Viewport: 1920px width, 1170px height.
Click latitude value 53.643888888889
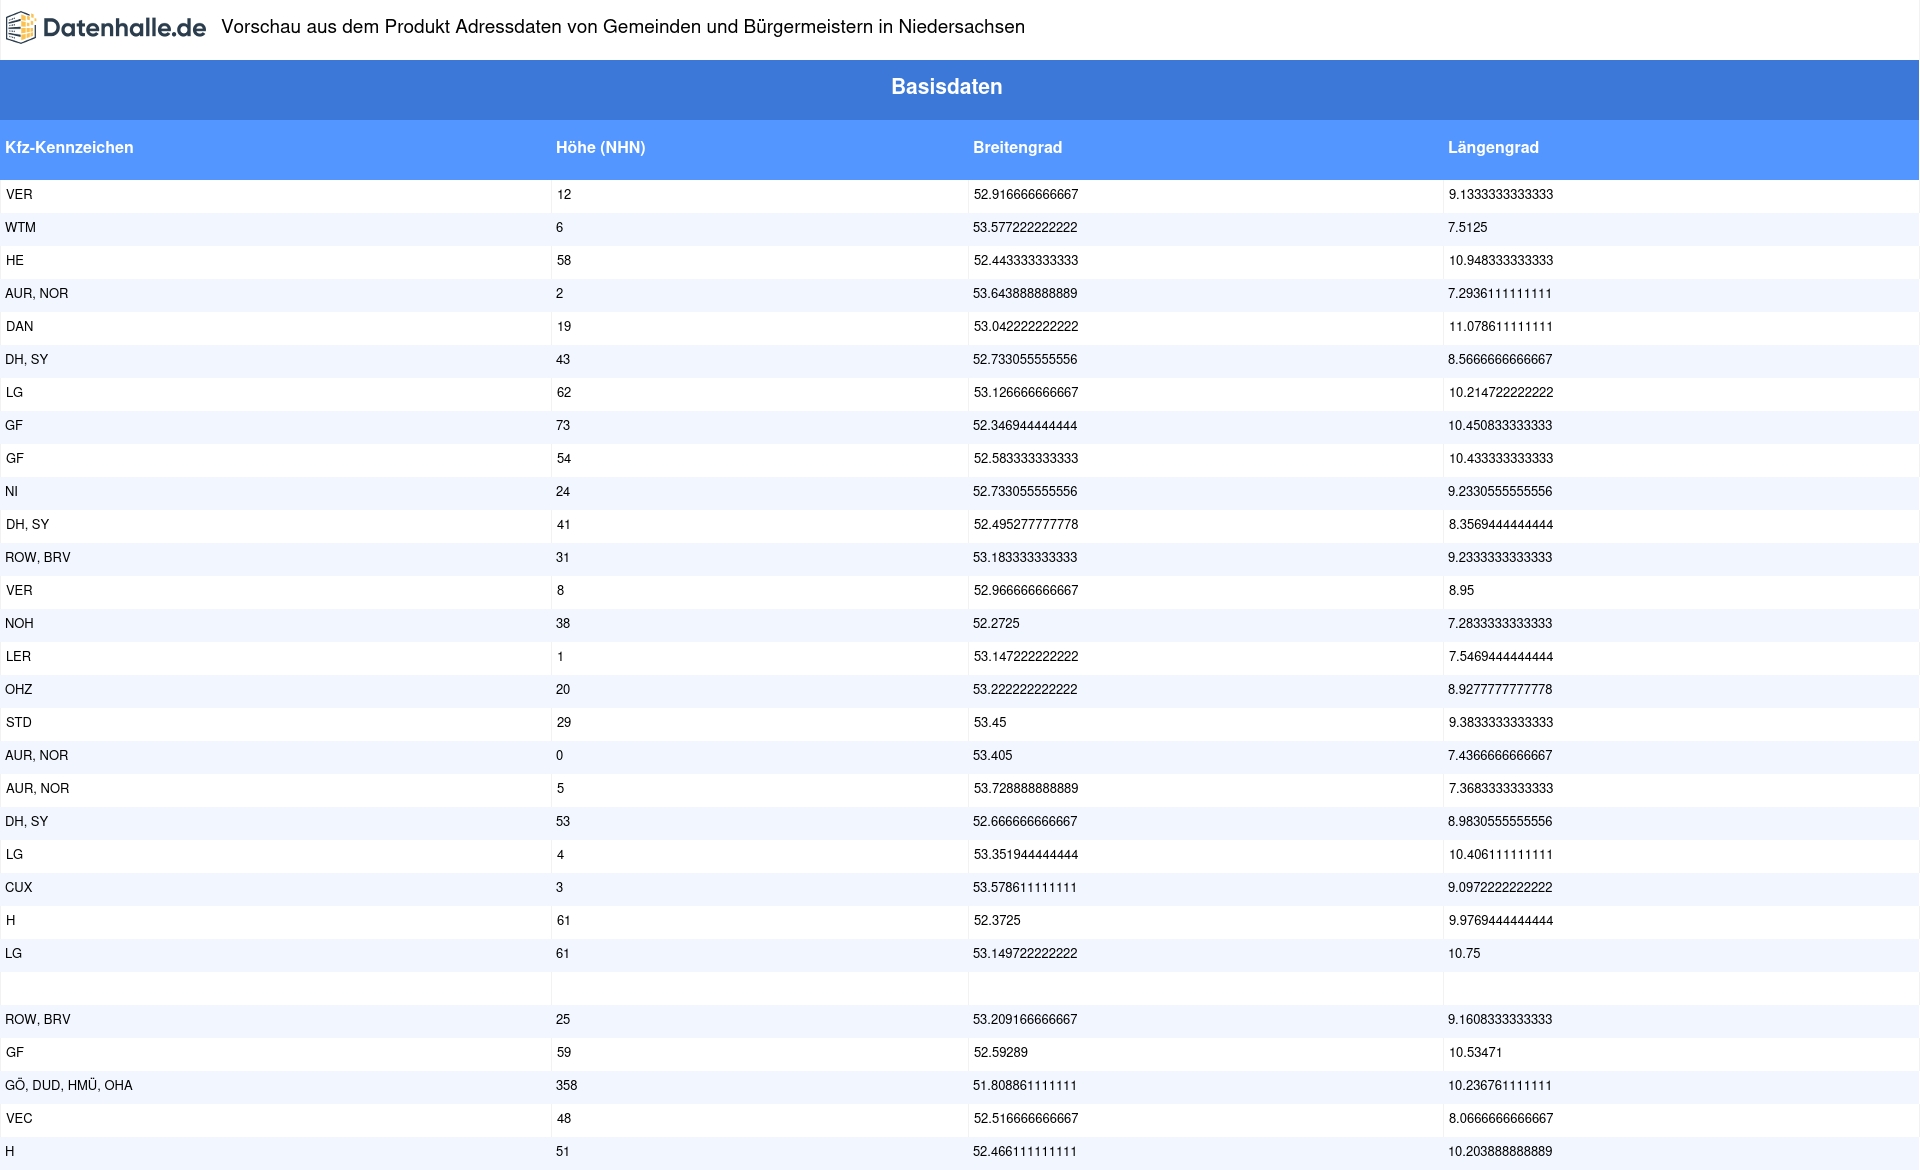(1025, 294)
